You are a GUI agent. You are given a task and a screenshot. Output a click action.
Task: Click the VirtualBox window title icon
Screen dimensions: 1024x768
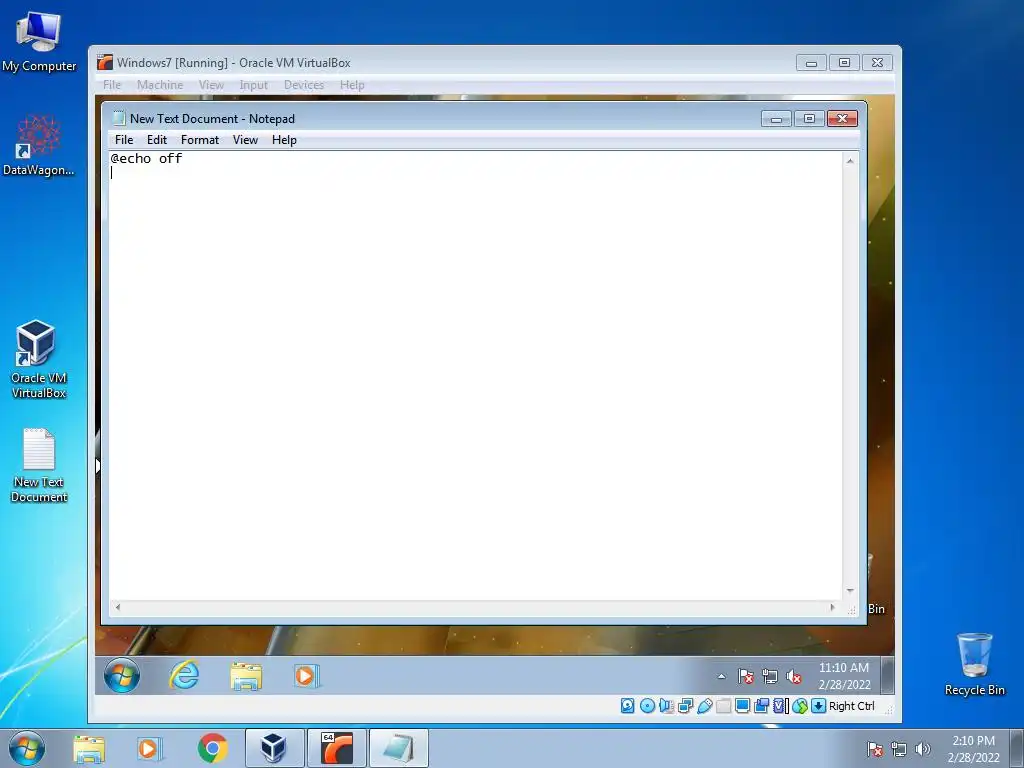click(x=104, y=63)
